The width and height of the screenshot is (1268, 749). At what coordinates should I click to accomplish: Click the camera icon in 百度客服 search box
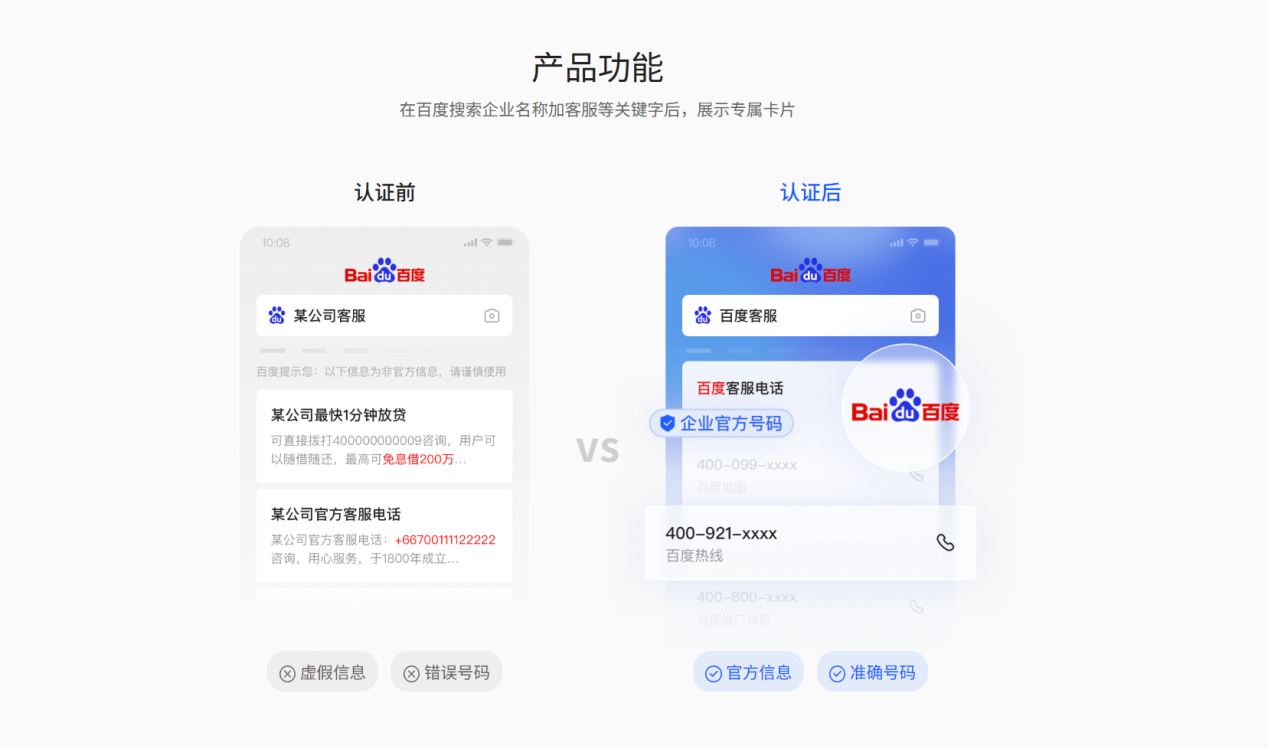pos(918,316)
